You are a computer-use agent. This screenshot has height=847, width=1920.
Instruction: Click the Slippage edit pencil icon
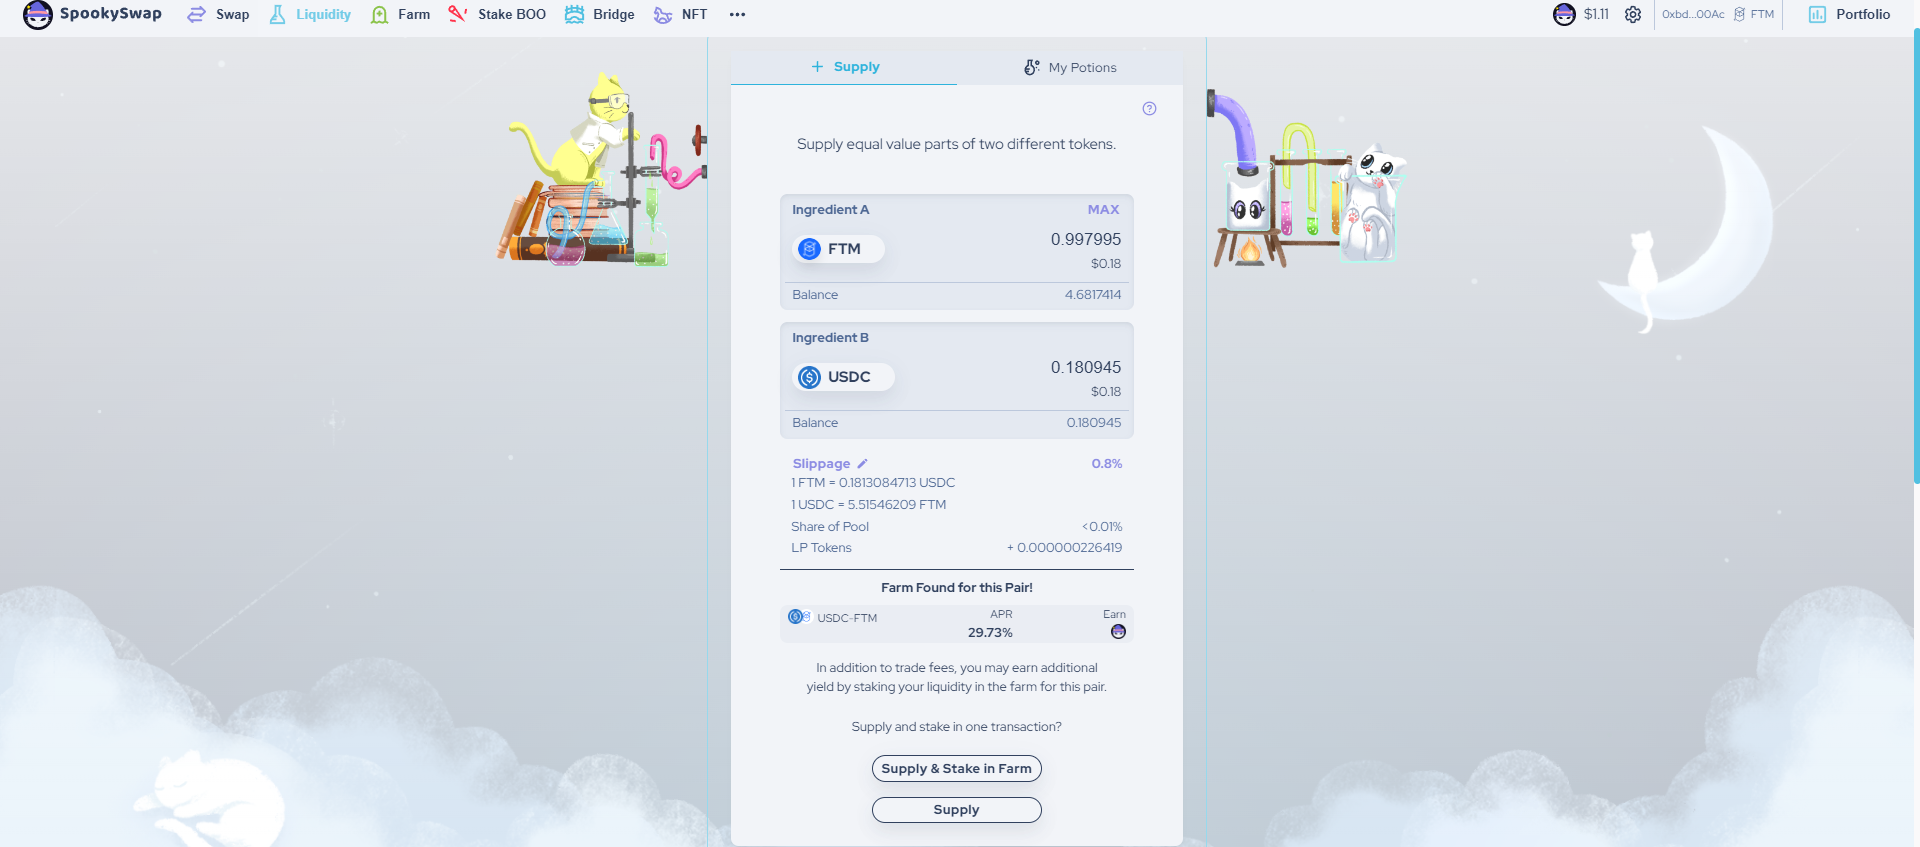[x=862, y=464]
